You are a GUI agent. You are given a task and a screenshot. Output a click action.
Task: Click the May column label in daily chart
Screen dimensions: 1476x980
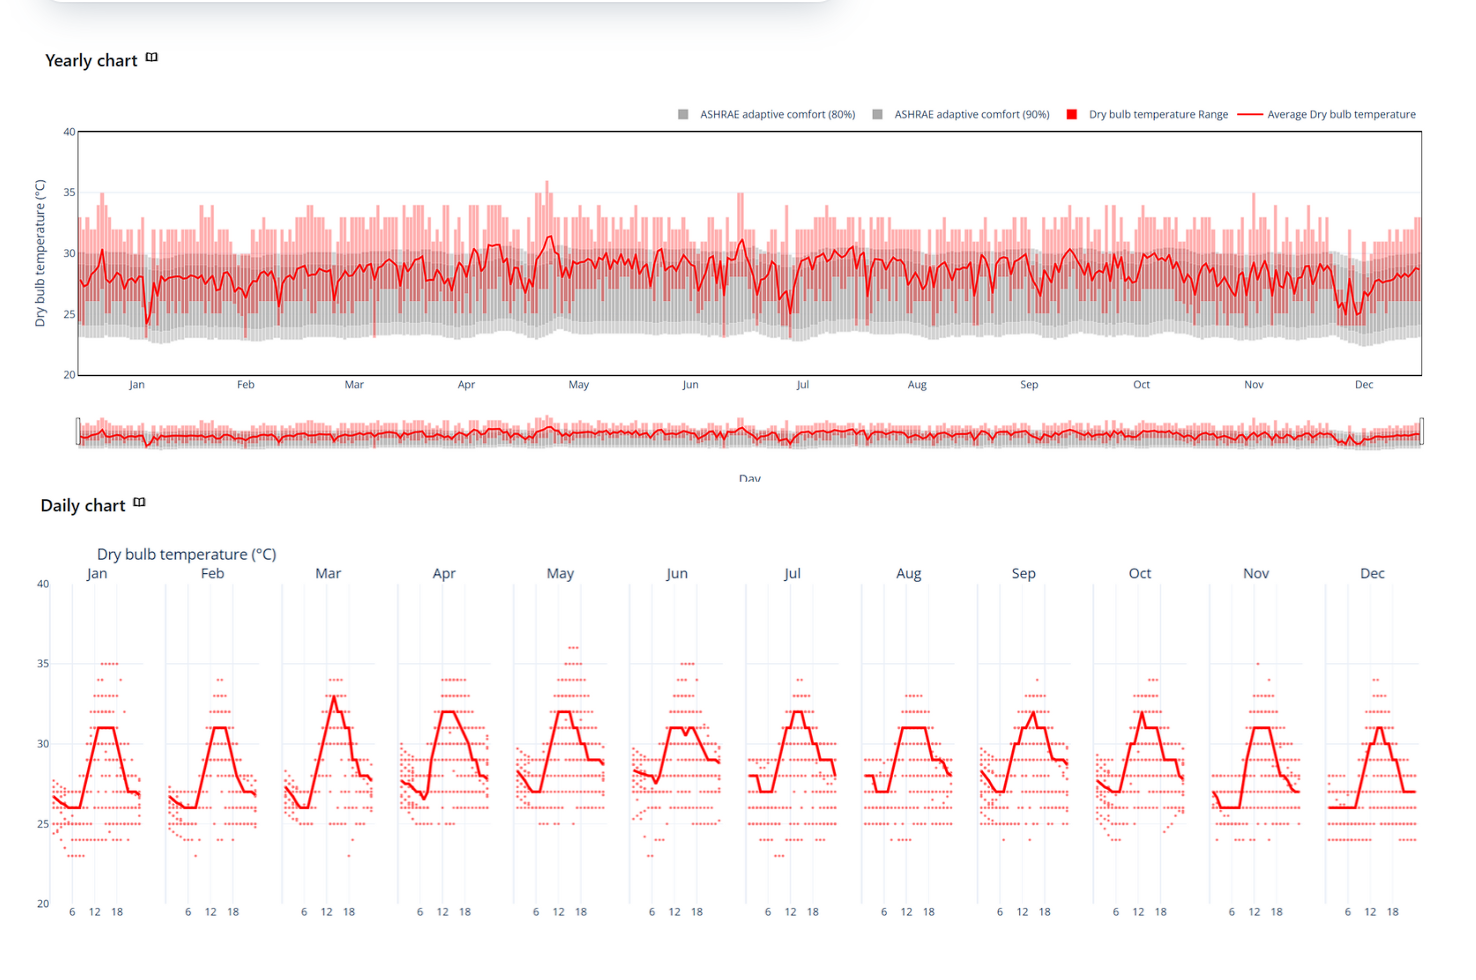[x=560, y=574]
